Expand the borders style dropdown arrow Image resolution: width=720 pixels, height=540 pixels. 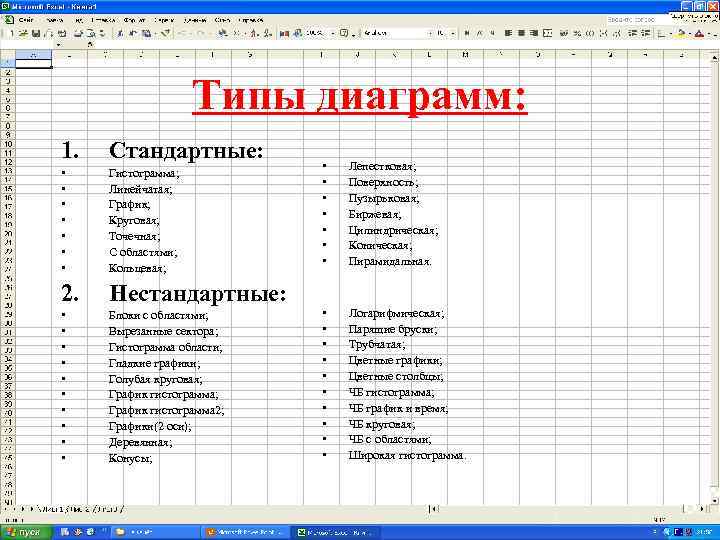[670, 34]
